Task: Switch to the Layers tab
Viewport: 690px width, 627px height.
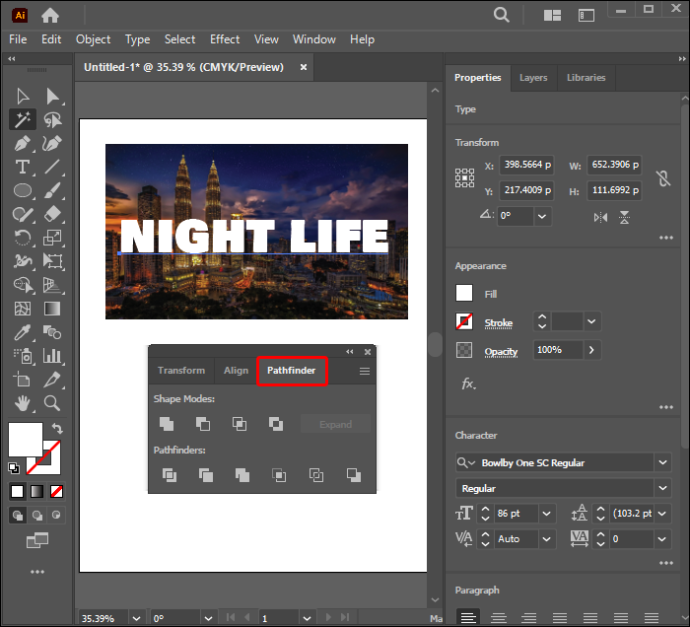Action: coord(533,78)
